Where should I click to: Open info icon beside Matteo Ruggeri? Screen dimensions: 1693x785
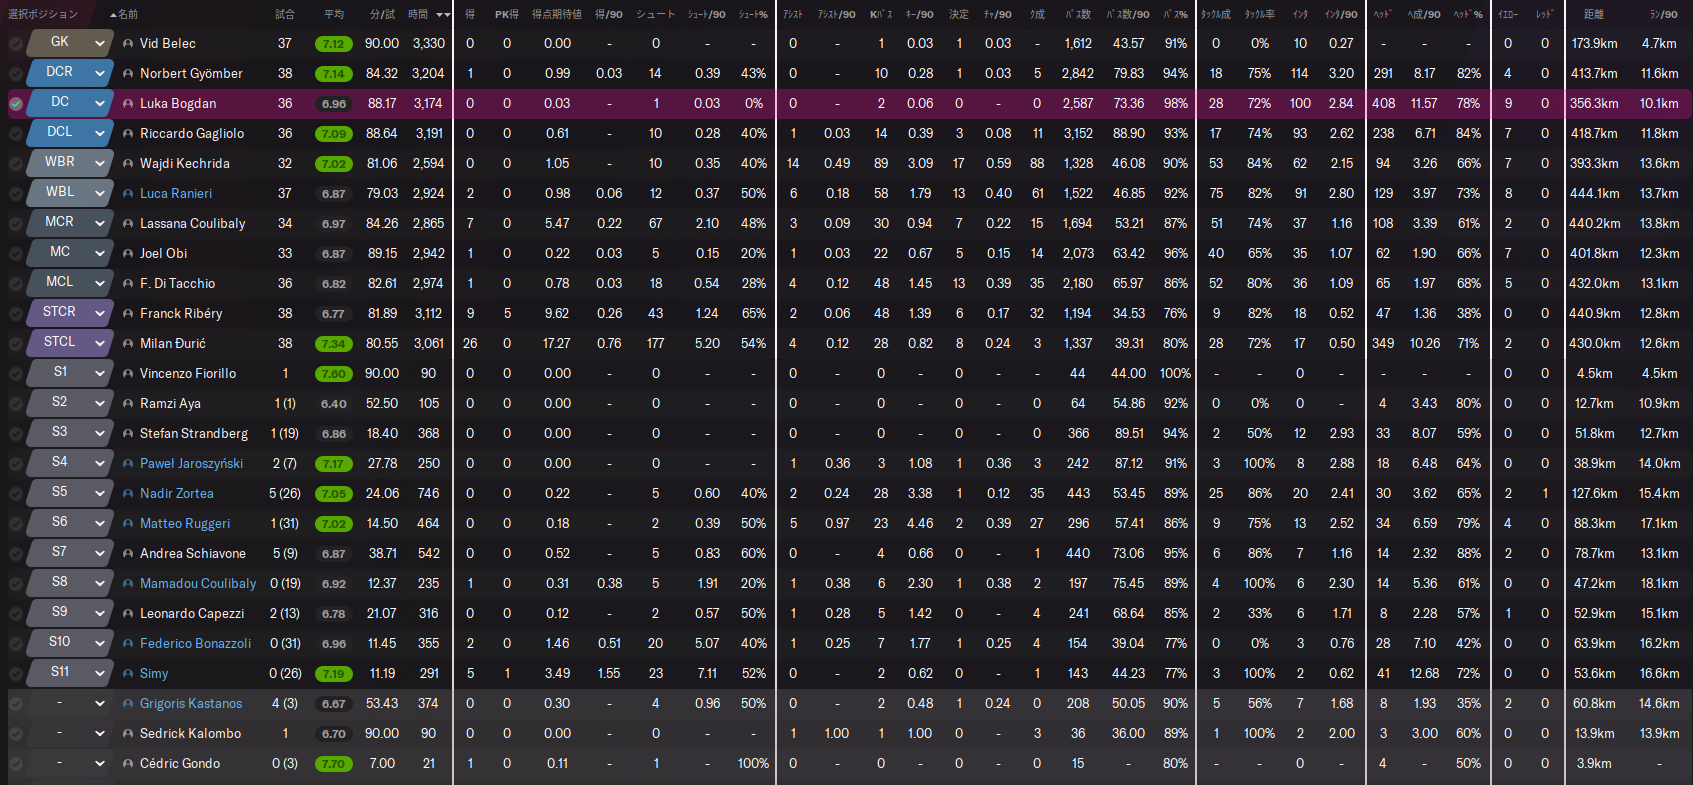click(x=128, y=524)
